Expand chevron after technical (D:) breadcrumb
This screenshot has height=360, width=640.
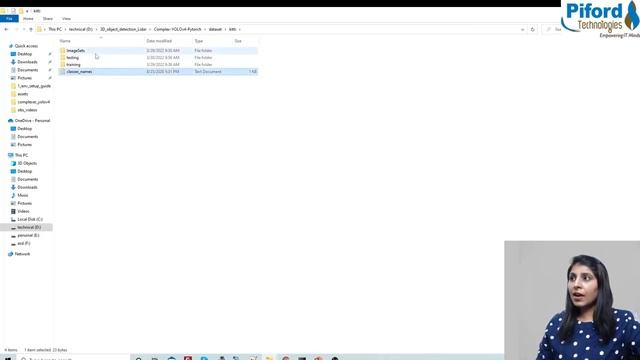click(x=97, y=29)
